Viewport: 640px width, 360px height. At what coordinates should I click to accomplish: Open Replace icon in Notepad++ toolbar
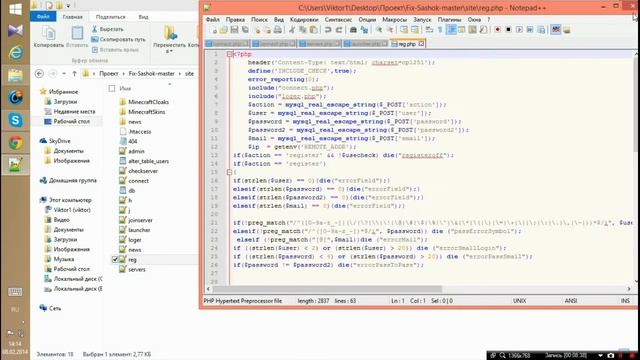[x=364, y=30]
